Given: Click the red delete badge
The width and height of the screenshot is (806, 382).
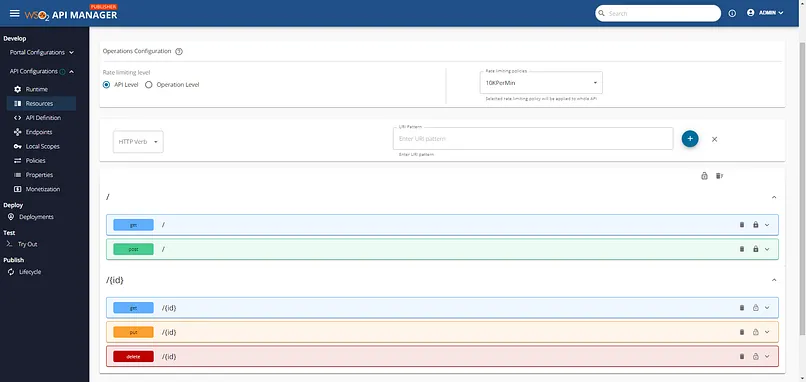Looking at the screenshot, I should click(x=133, y=356).
